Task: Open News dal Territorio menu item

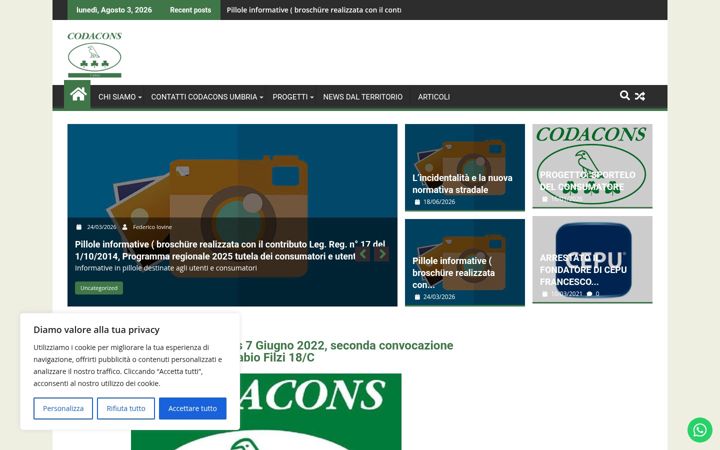Action: (x=363, y=97)
